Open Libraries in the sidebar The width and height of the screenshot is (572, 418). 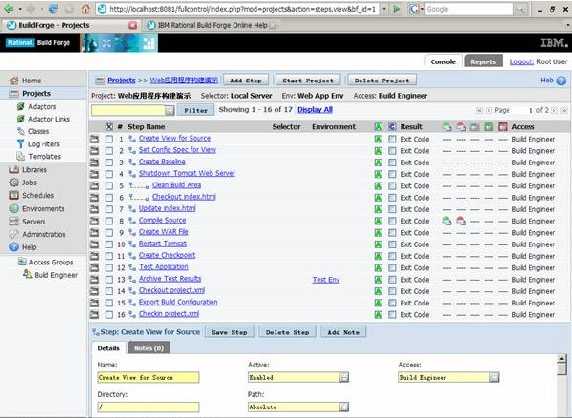(34, 170)
